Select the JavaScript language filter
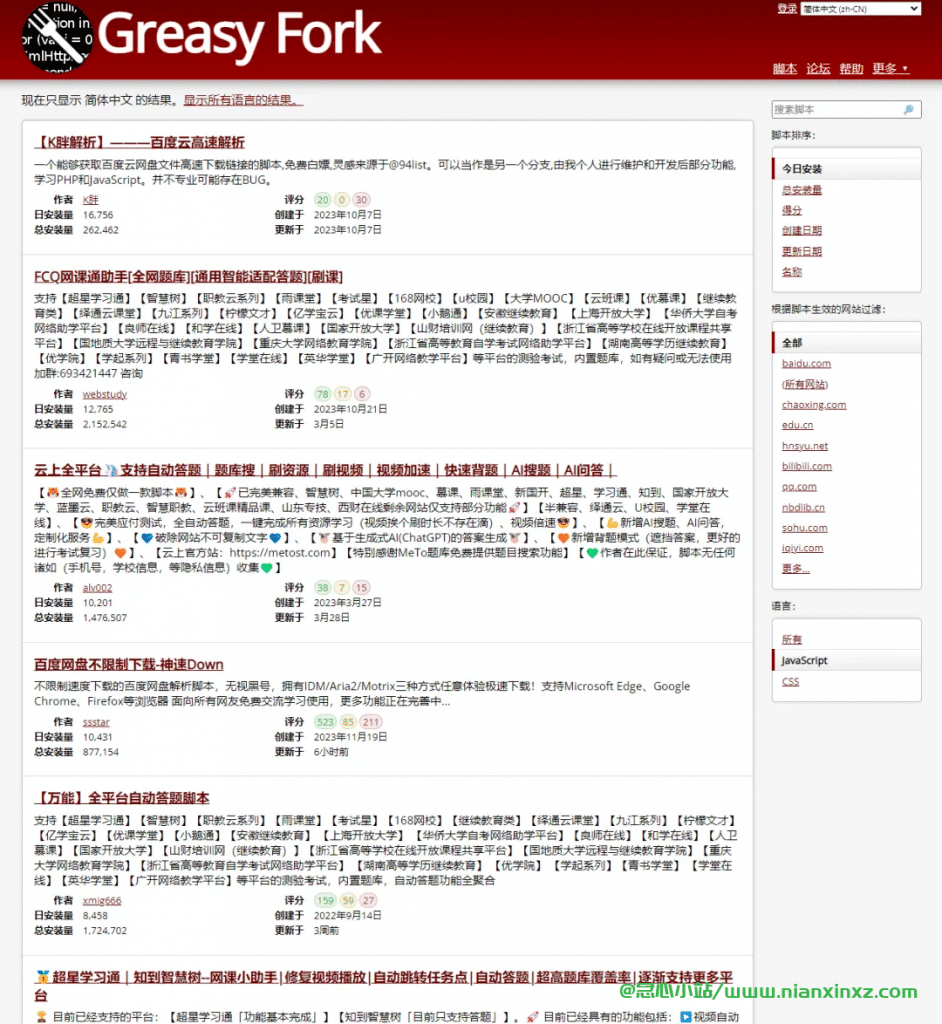This screenshot has height=1024, width=942. coord(847,660)
